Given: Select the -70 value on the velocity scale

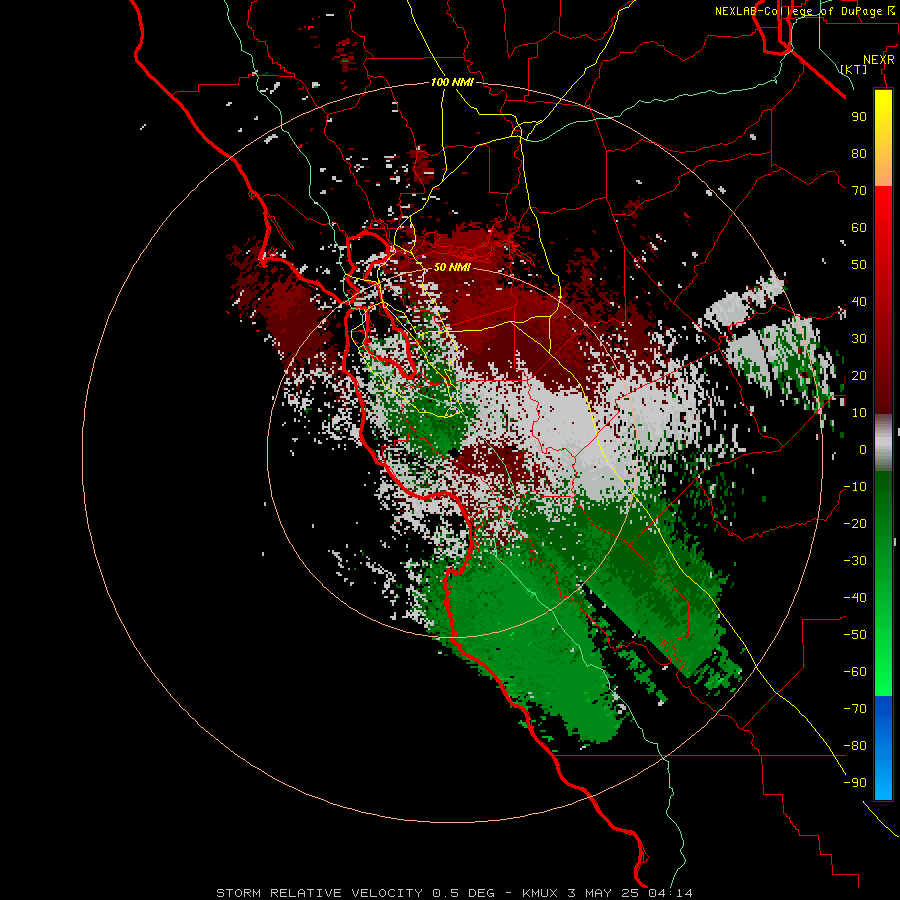Looking at the screenshot, I should tap(855, 709).
